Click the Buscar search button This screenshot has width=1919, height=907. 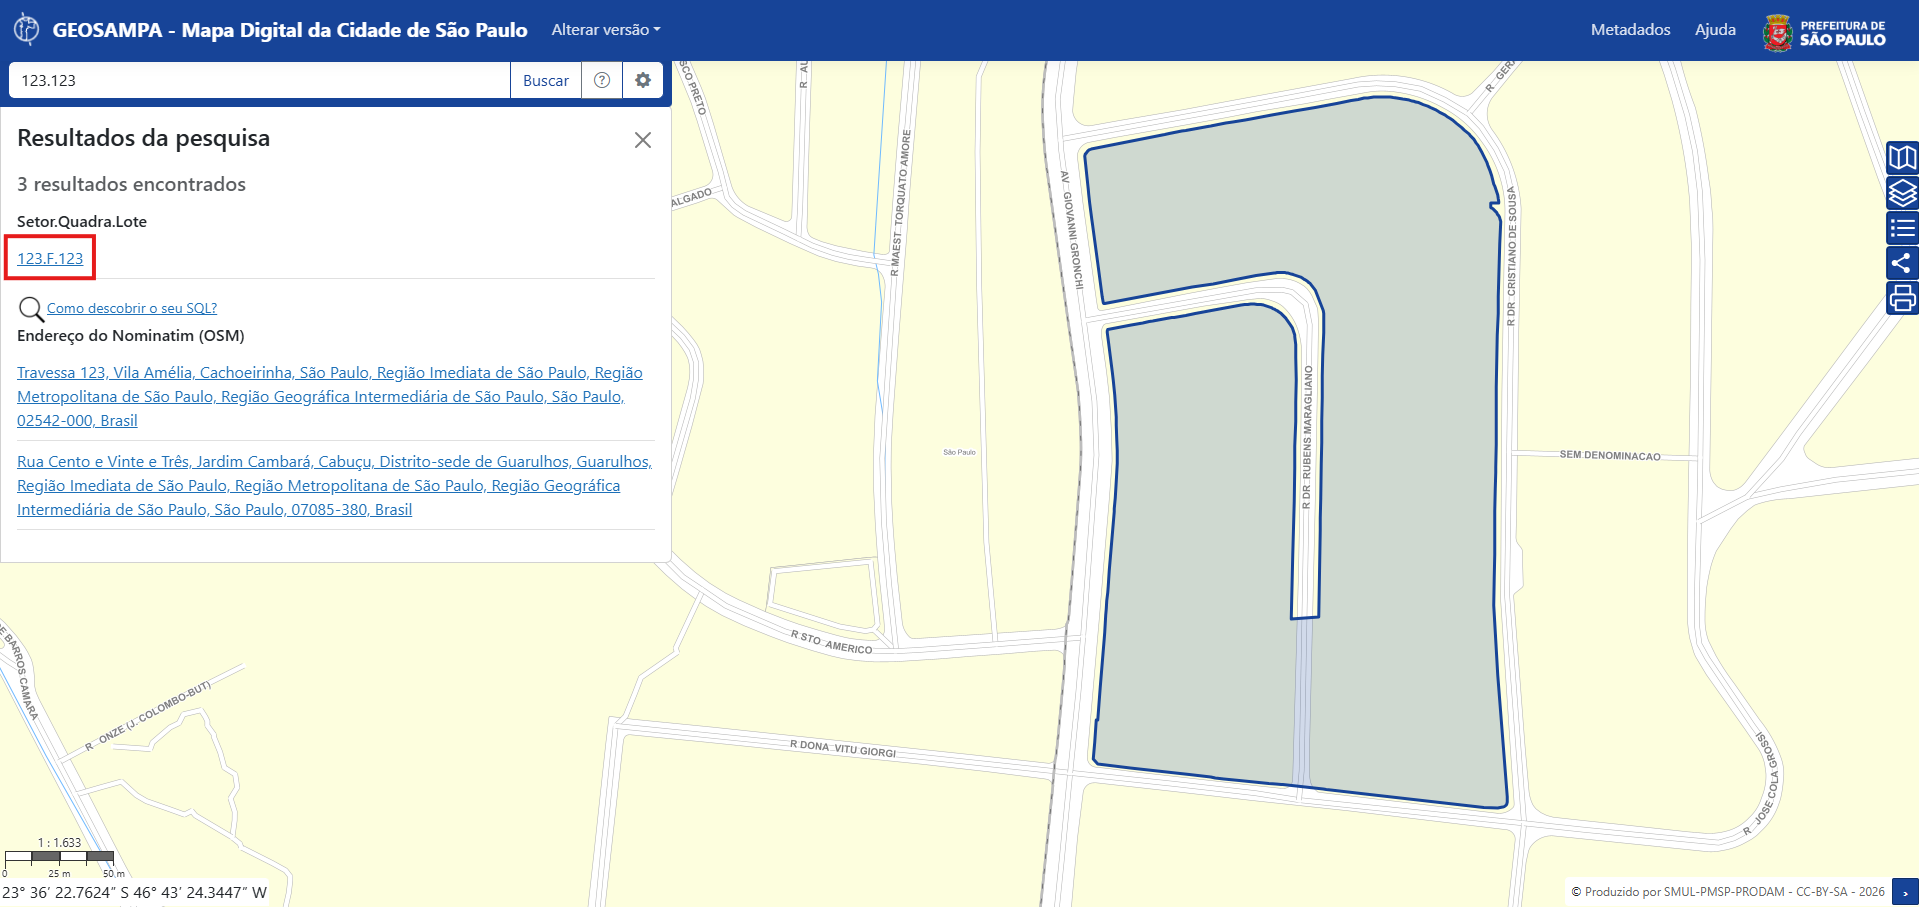[x=546, y=80]
